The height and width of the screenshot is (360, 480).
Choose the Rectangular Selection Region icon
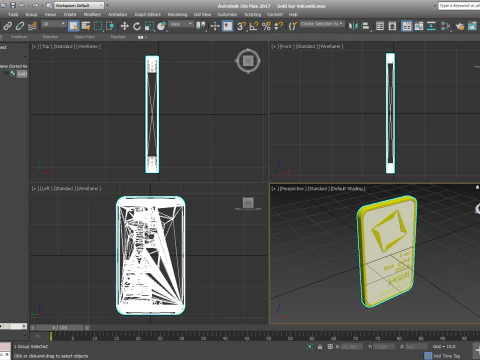click(98, 26)
